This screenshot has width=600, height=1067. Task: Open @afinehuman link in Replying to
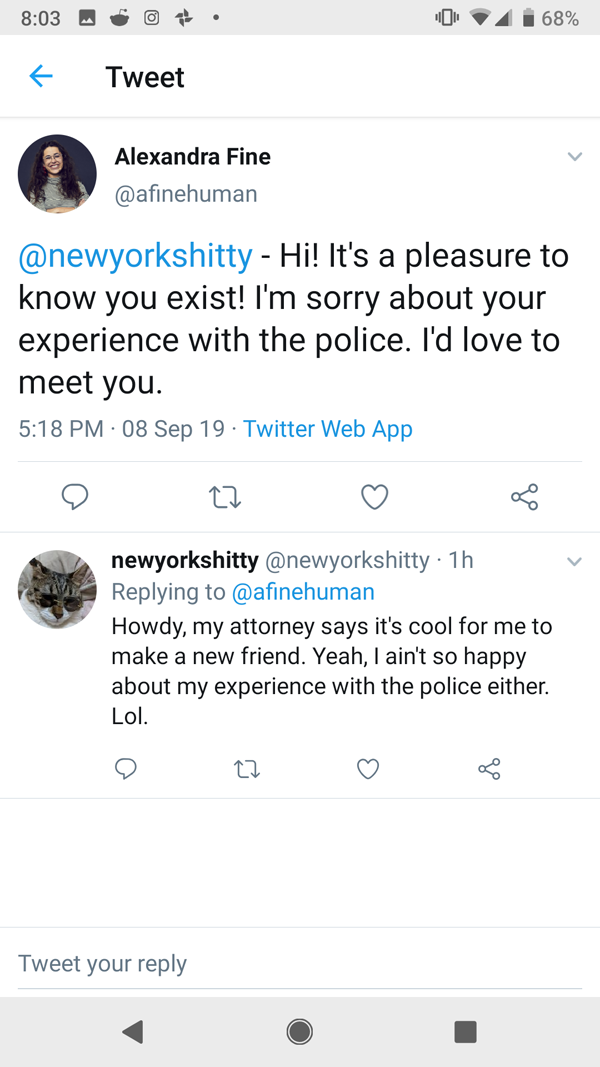(x=303, y=592)
